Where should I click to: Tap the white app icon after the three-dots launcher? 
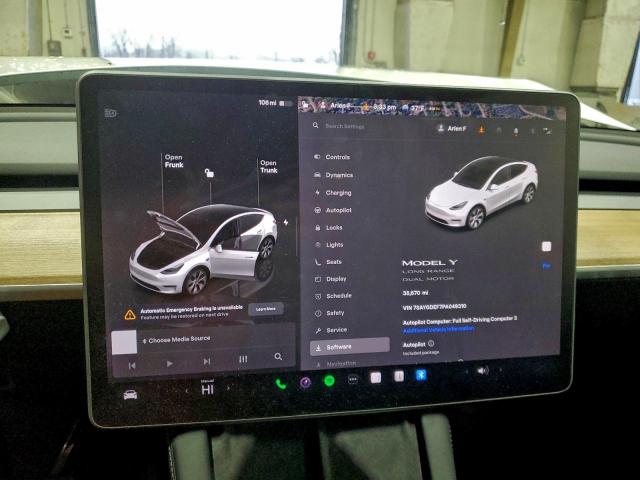pos(376,378)
